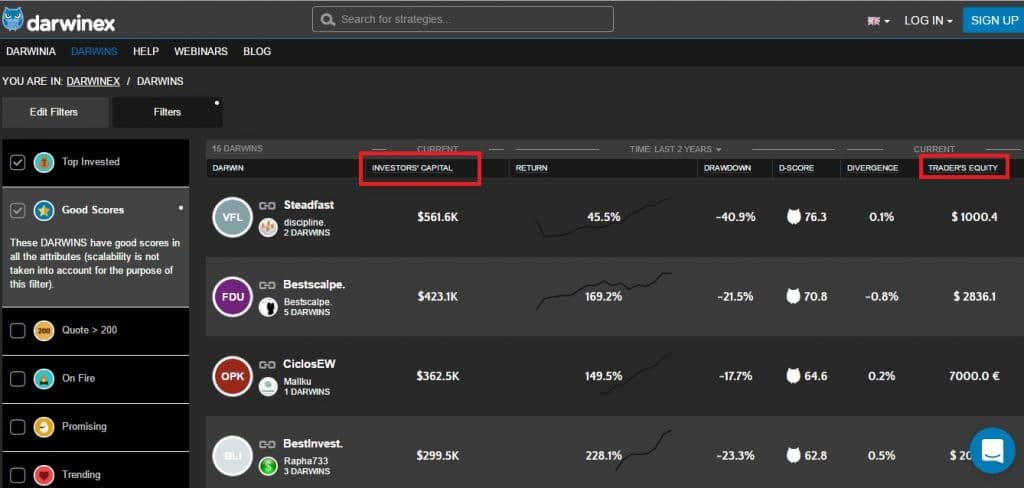Open the LOG IN dropdown
1024x488 pixels.
928,20
